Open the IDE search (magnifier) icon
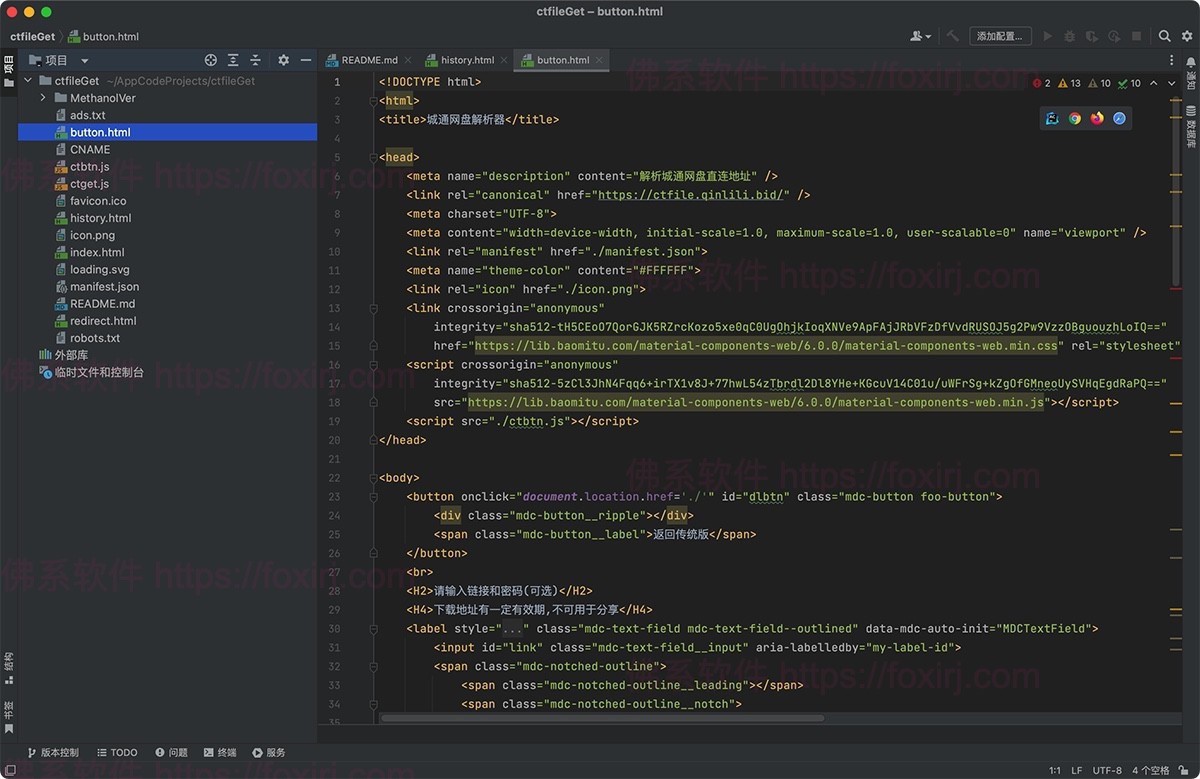 coord(1164,35)
